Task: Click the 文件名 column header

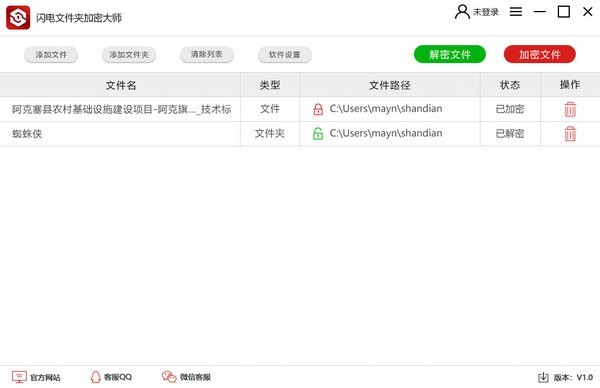Action: click(121, 85)
